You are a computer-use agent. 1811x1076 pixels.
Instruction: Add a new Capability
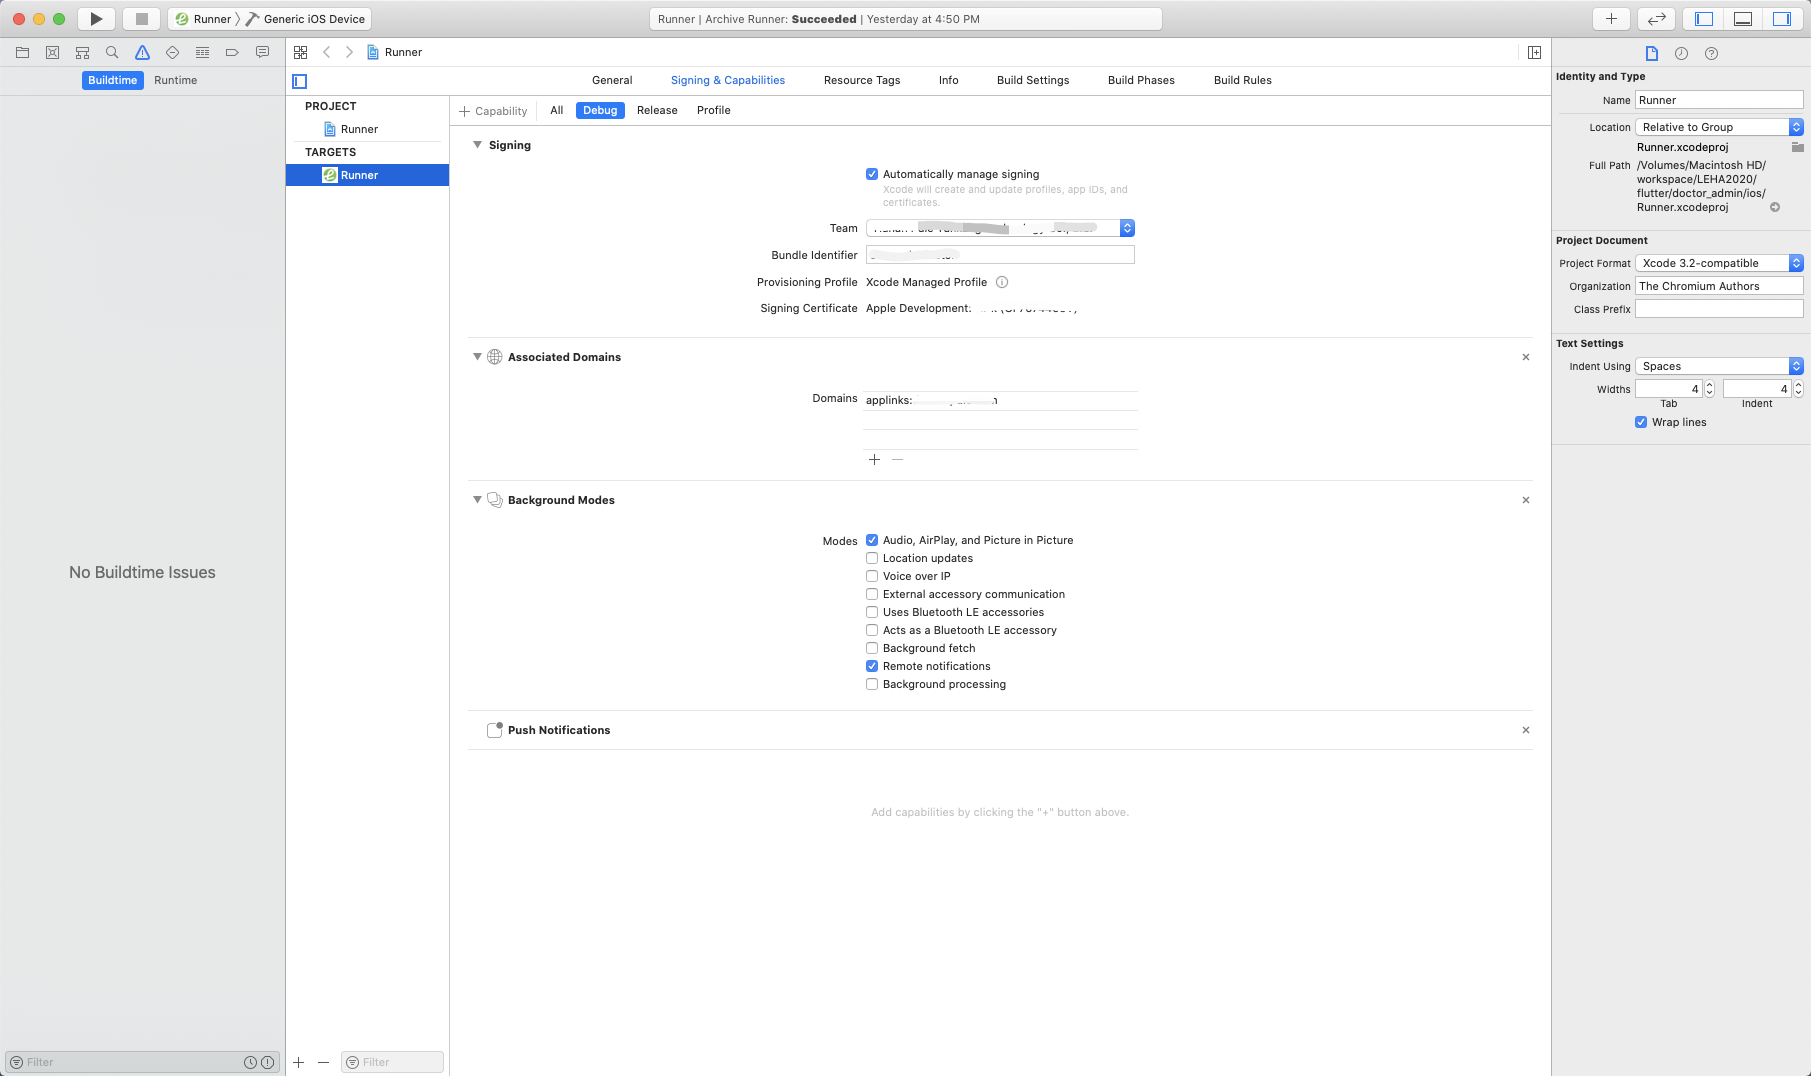tap(493, 111)
